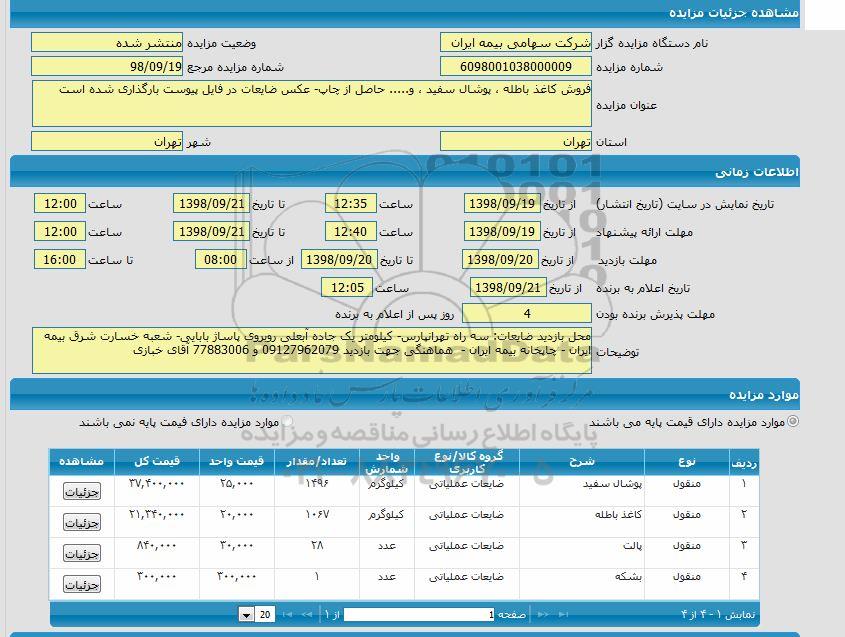The image size is (845, 637).
Task: Click the استان field showing تهران
Action: coord(516,142)
